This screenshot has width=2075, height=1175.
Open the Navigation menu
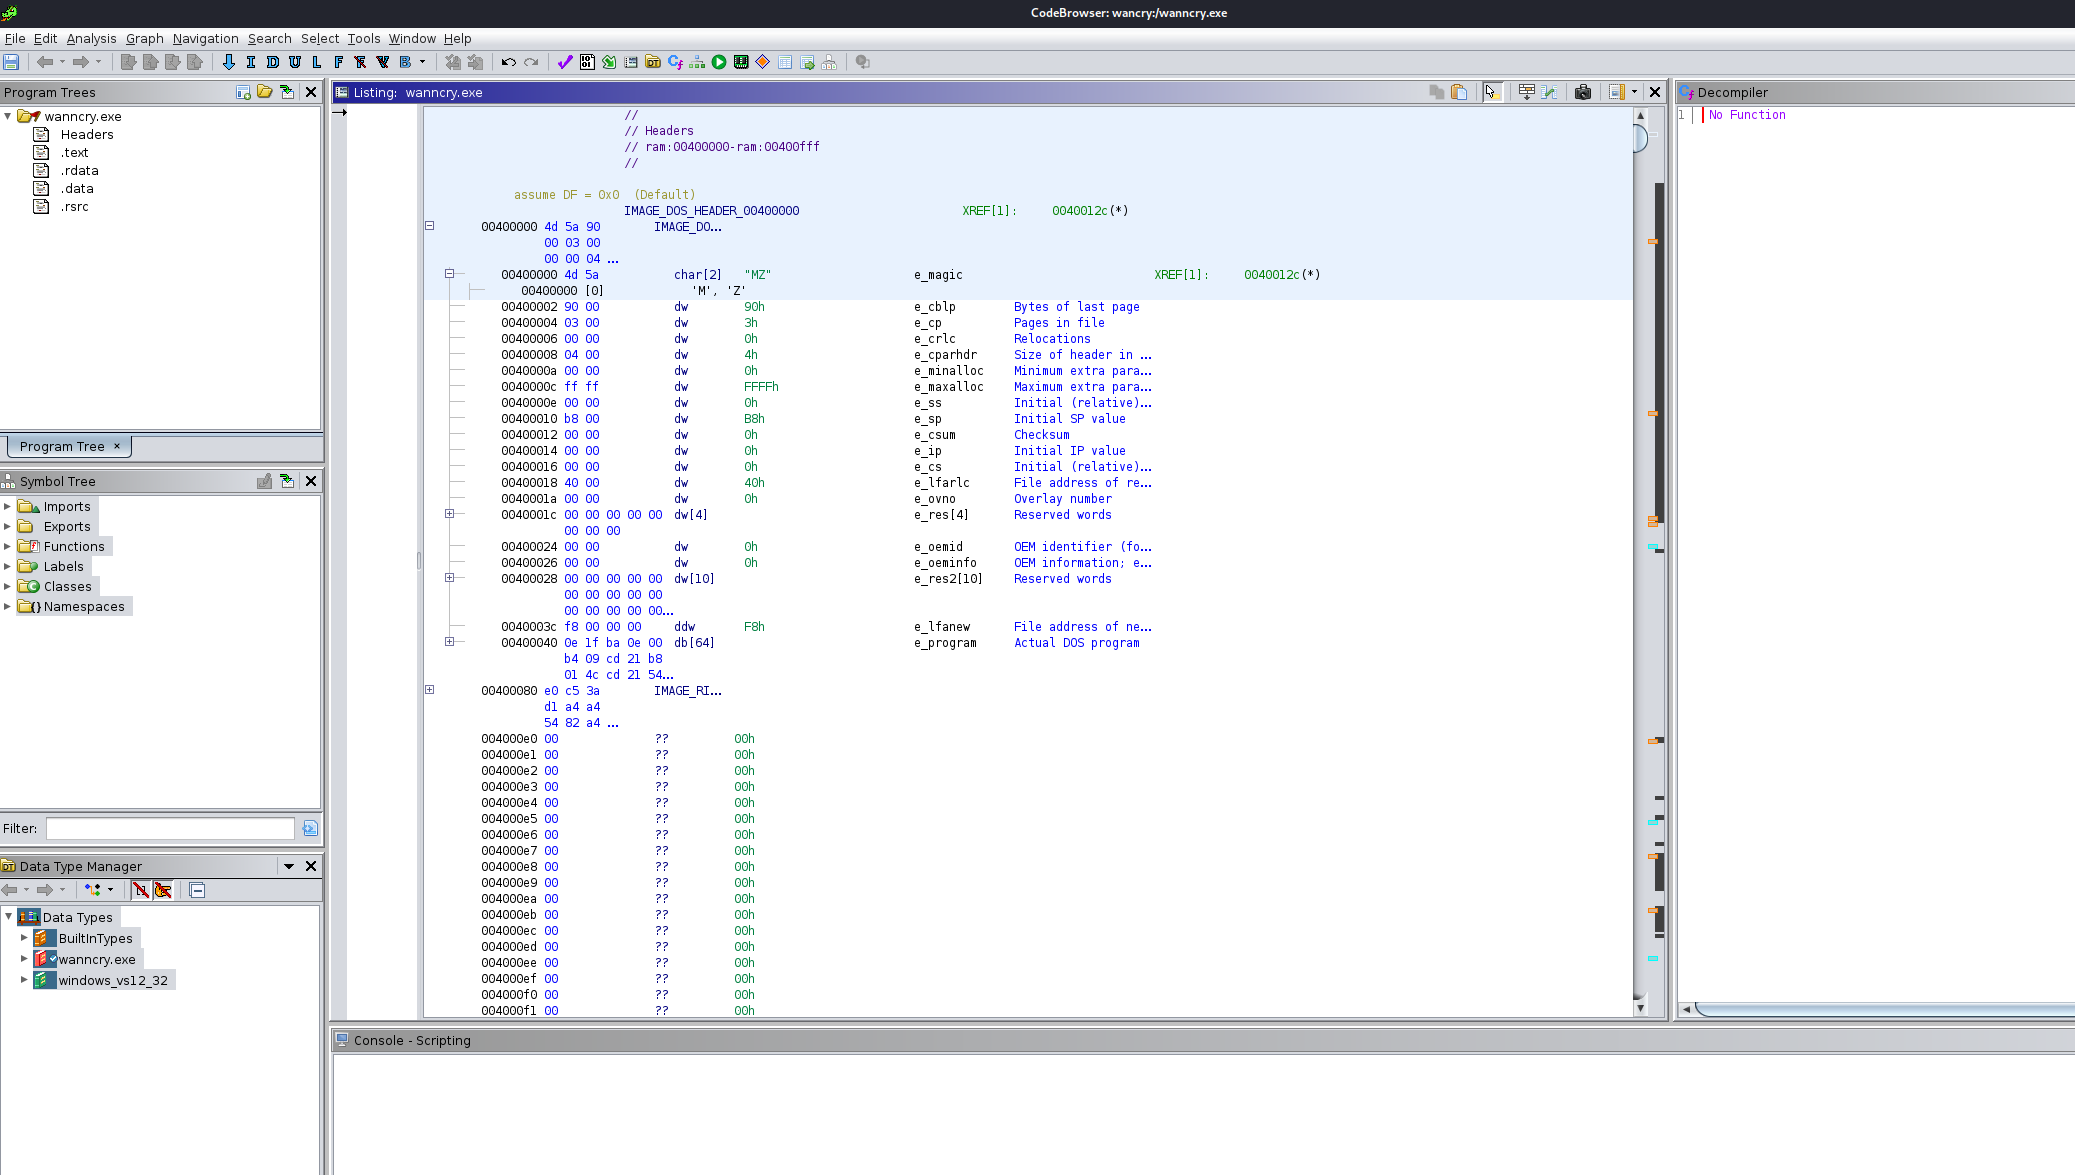[205, 38]
